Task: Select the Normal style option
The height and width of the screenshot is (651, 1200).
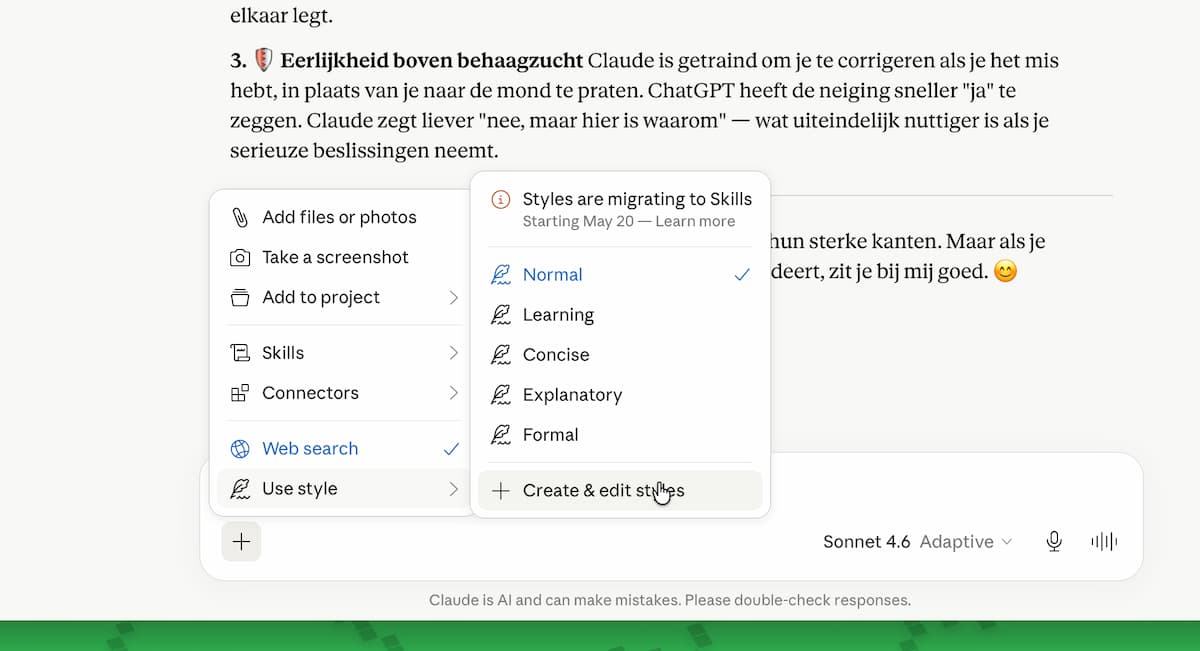Action: 620,275
